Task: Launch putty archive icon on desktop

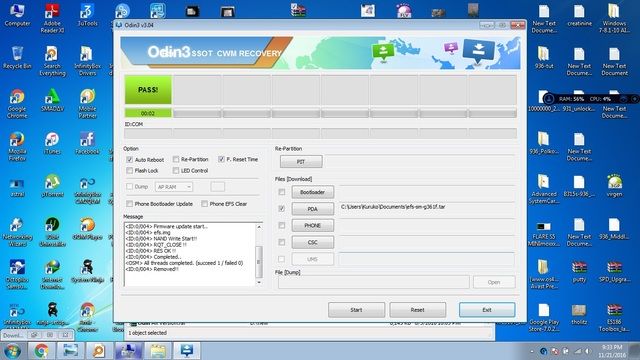Action: 579,272
